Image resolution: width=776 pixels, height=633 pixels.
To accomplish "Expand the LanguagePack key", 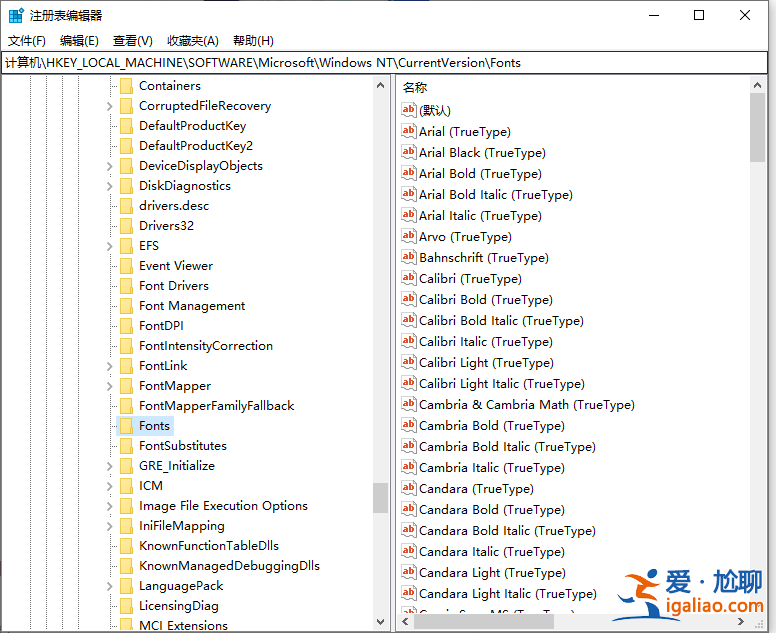I will point(109,586).
